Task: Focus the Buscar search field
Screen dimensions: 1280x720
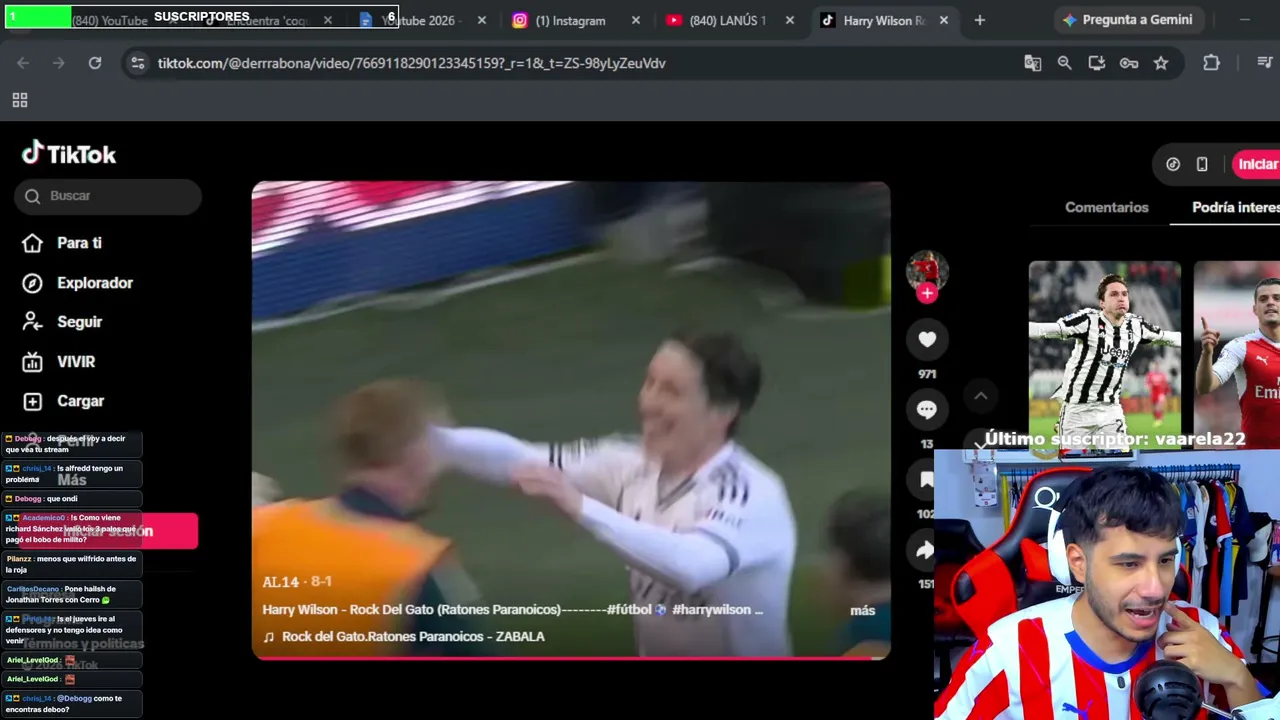Action: point(108,196)
